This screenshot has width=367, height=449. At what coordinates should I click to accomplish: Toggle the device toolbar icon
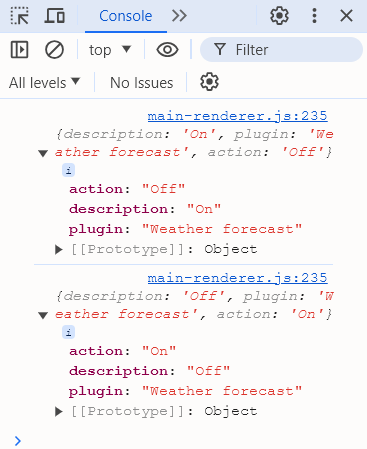[x=54, y=16]
